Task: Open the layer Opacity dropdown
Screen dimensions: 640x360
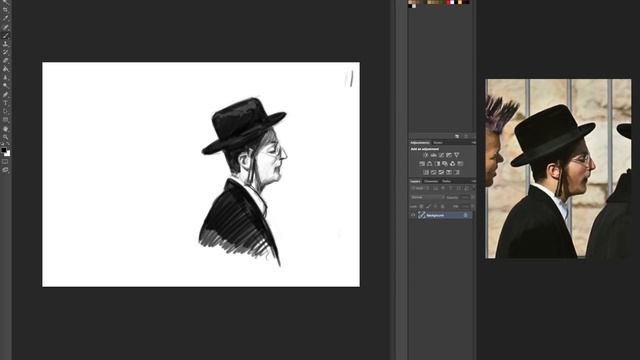Action: (473, 197)
